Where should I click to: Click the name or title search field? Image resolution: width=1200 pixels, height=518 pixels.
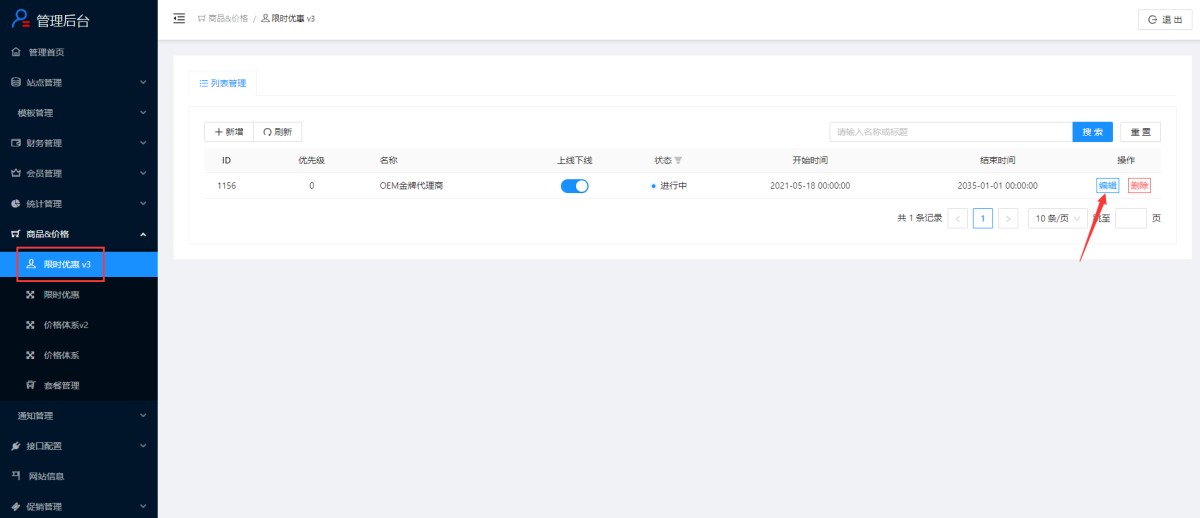click(x=950, y=132)
